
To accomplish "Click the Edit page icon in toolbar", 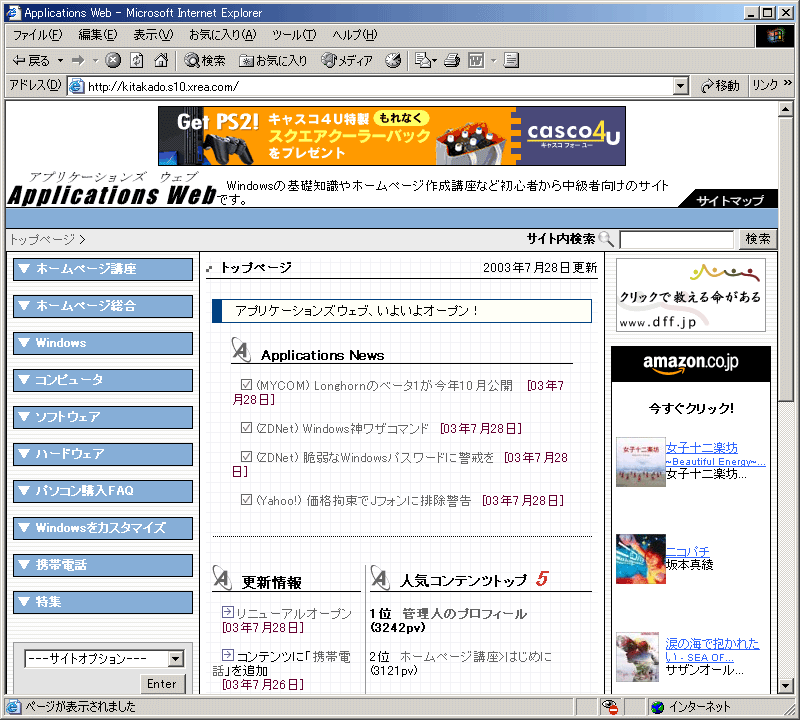I will [476, 60].
